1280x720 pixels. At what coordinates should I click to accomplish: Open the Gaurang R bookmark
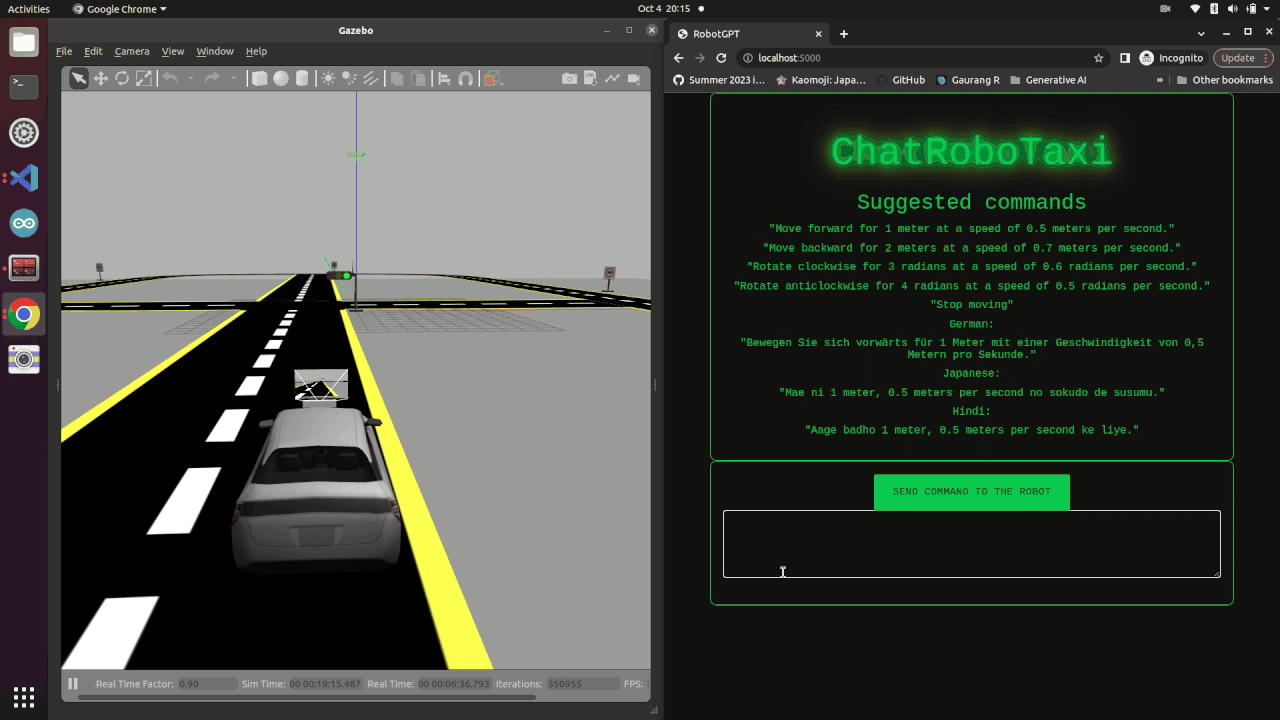click(x=968, y=80)
